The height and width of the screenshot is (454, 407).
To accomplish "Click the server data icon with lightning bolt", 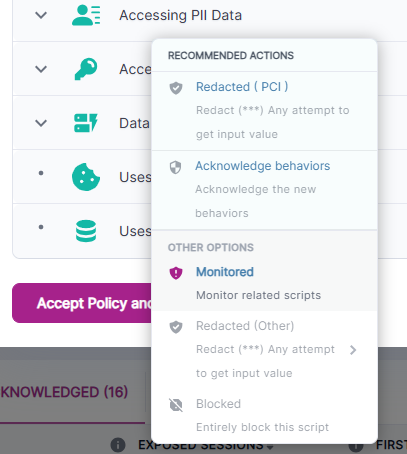I will click(86, 123).
